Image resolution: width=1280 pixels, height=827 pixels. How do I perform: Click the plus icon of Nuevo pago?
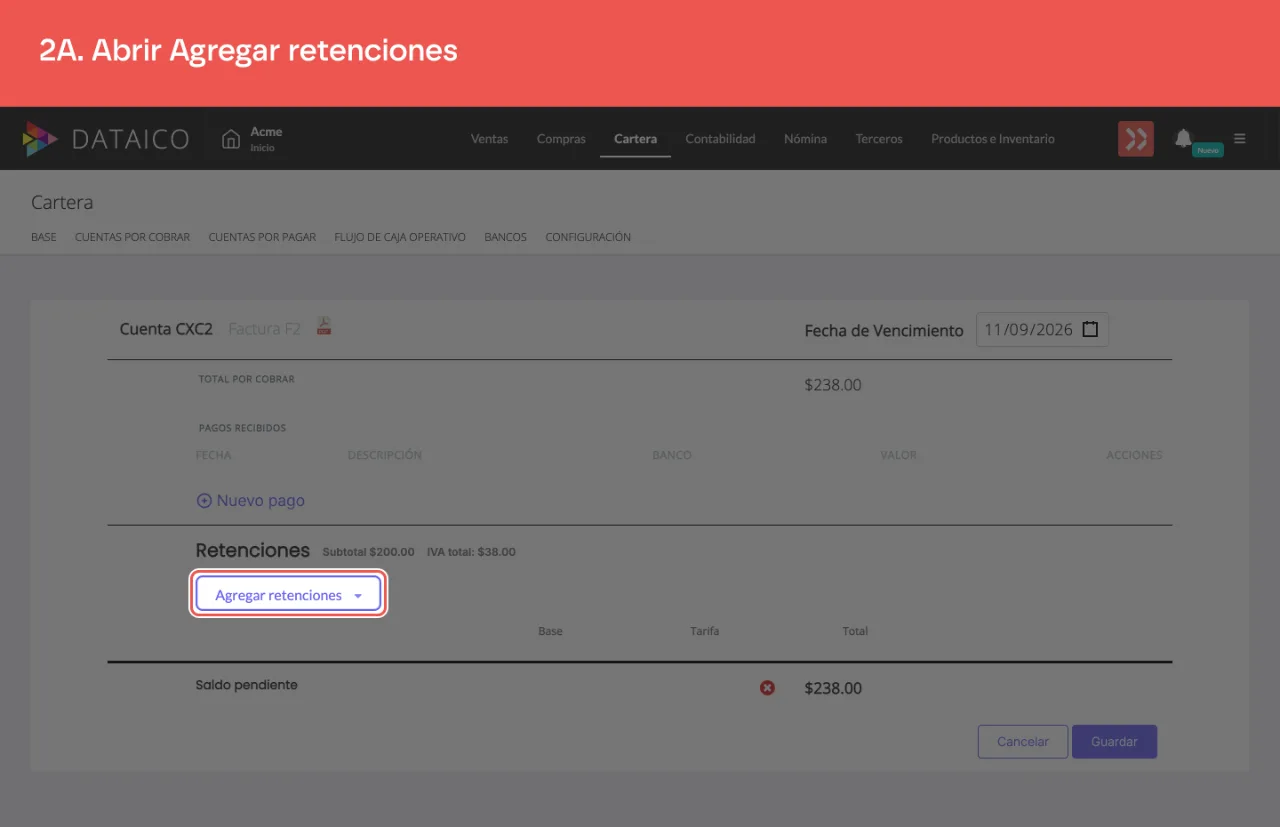coord(204,501)
